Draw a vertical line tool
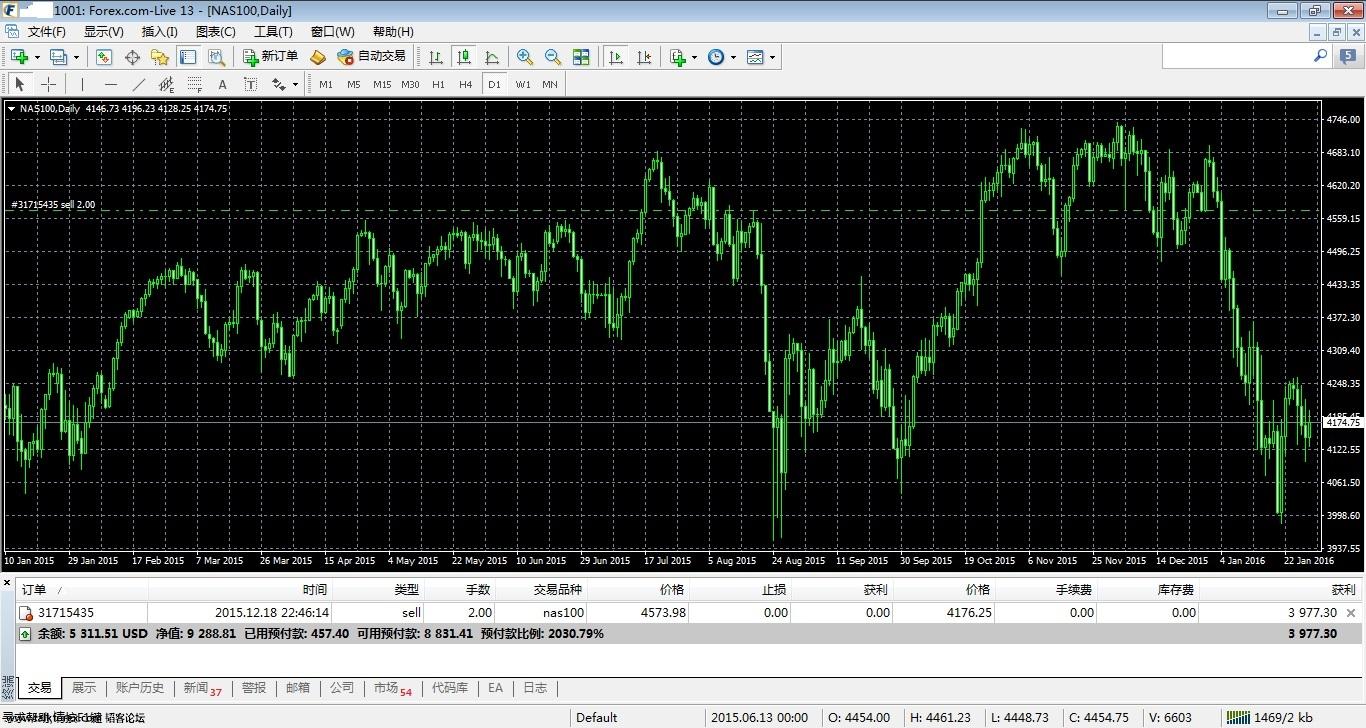This screenshot has width=1366, height=728. point(82,84)
